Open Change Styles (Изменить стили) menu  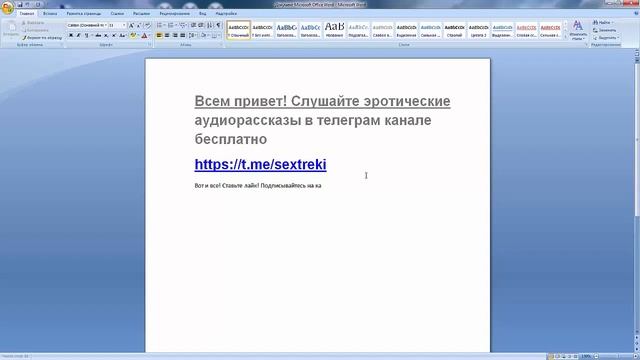coord(578,30)
